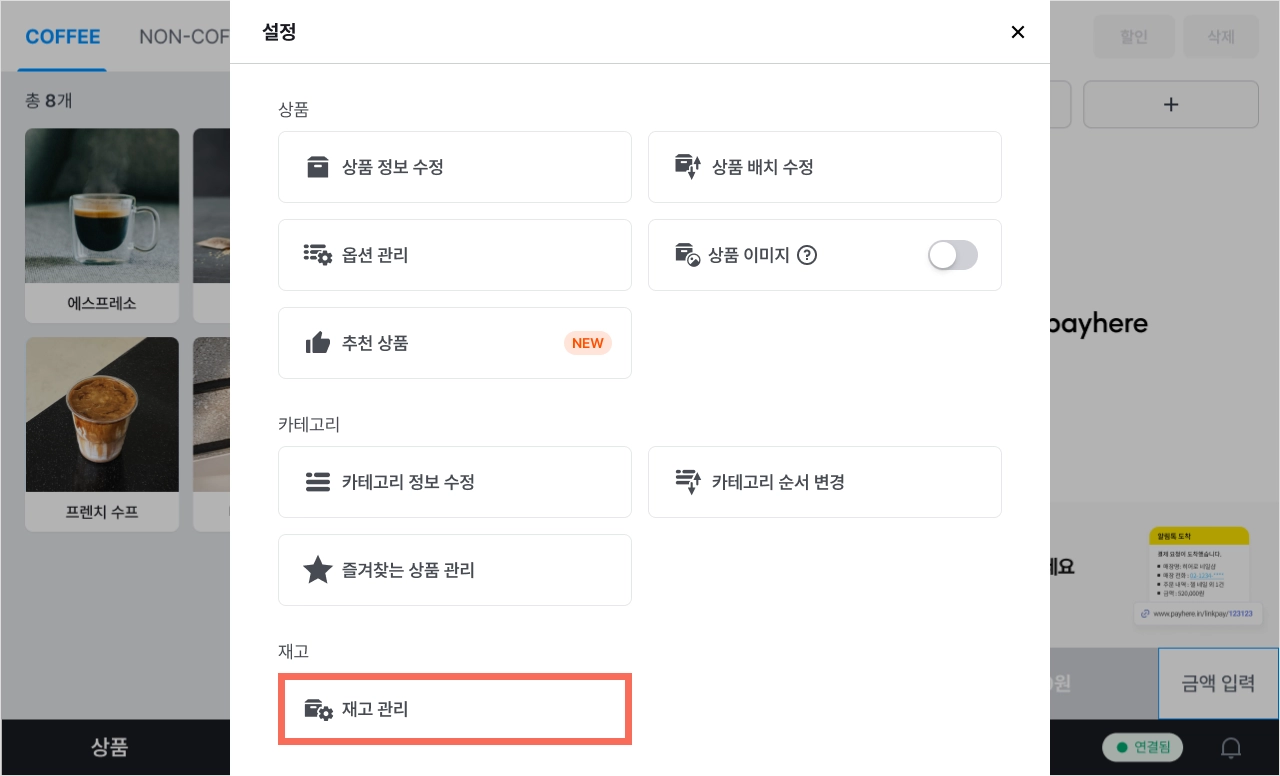Click the thumbs-up icon of 추천 상품
Image resolution: width=1280 pixels, height=776 pixels.
(317, 343)
